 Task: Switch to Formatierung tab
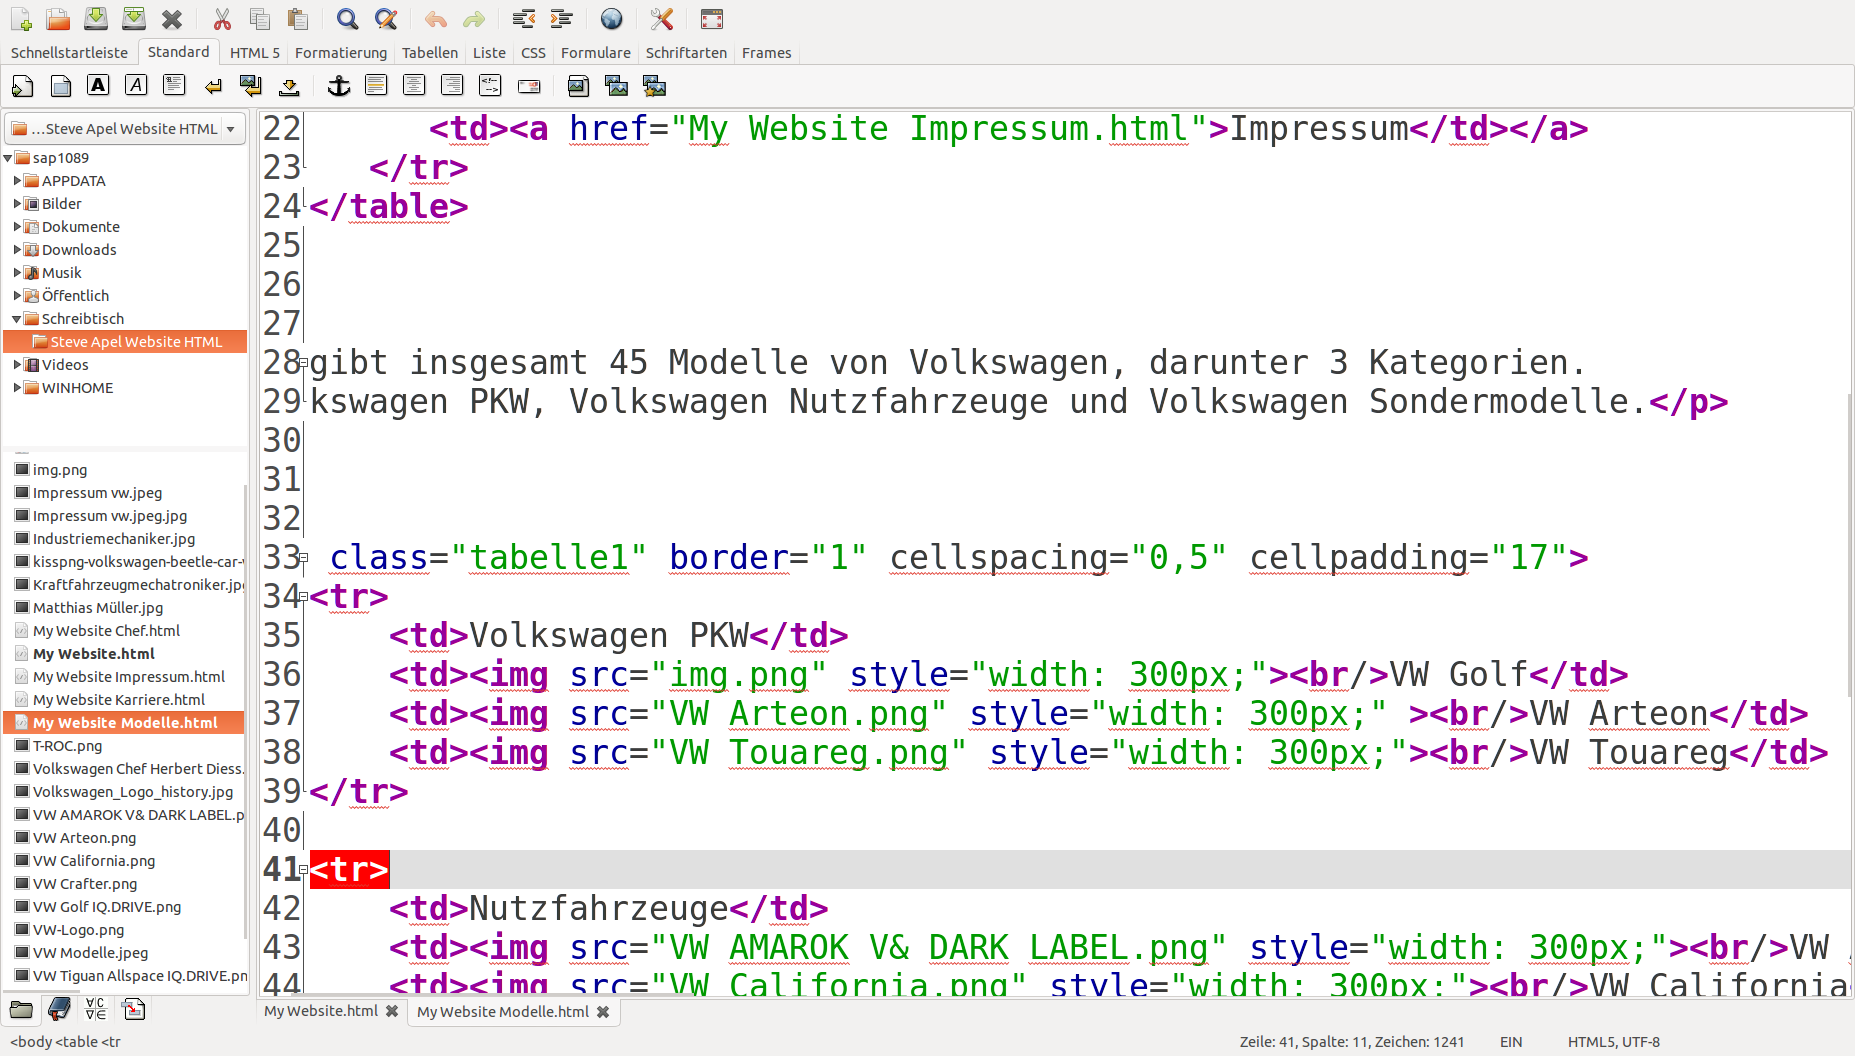tap(341, 52)
